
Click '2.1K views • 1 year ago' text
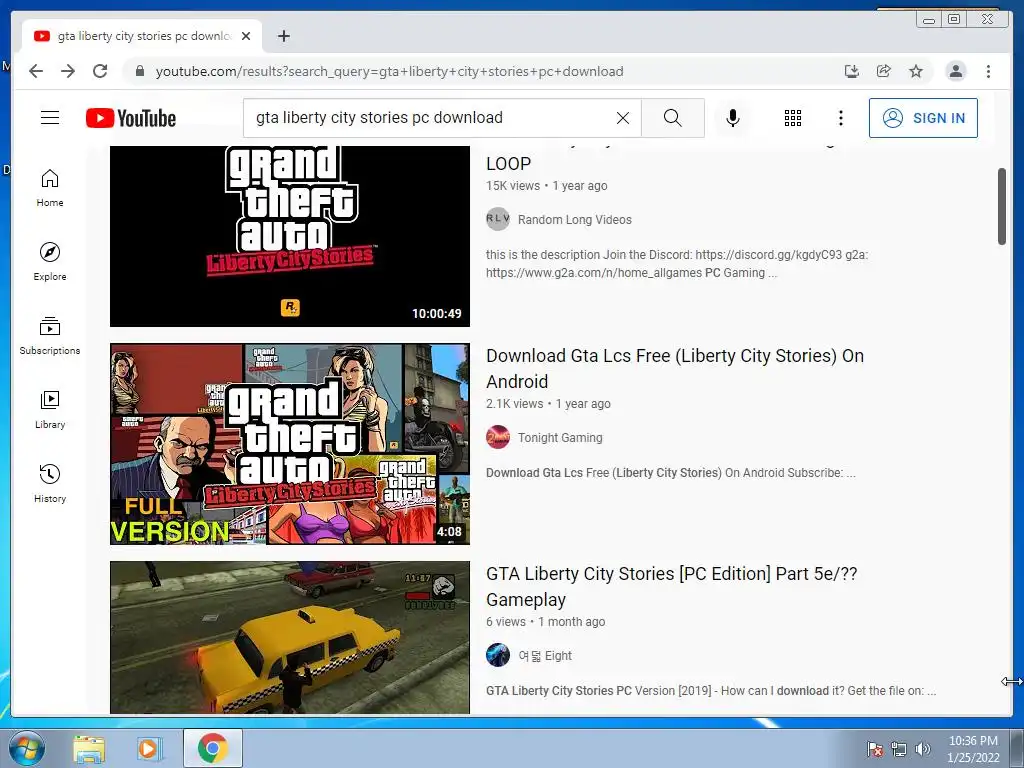pyautogui.click(x=548, y=404)
